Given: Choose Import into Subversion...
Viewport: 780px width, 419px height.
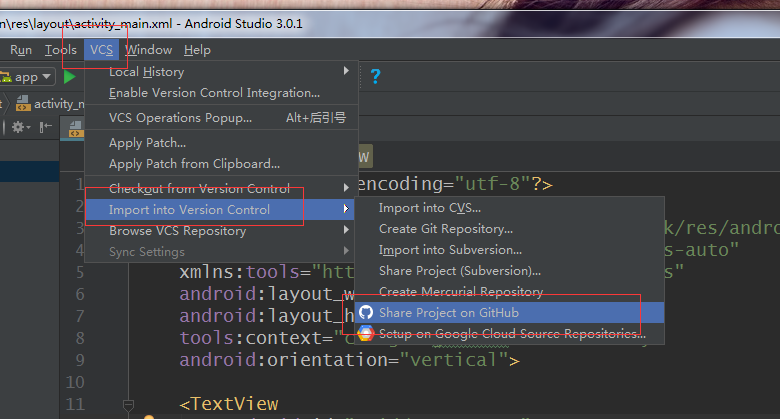Looking at the screenshot, I should click(x=509, y=250).
